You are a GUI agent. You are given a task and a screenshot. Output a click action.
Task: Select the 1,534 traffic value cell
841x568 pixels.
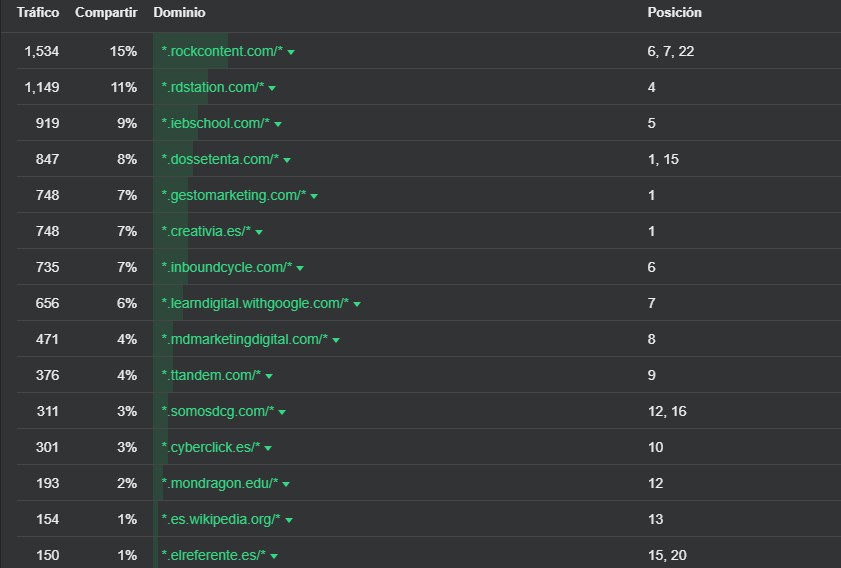42,51
